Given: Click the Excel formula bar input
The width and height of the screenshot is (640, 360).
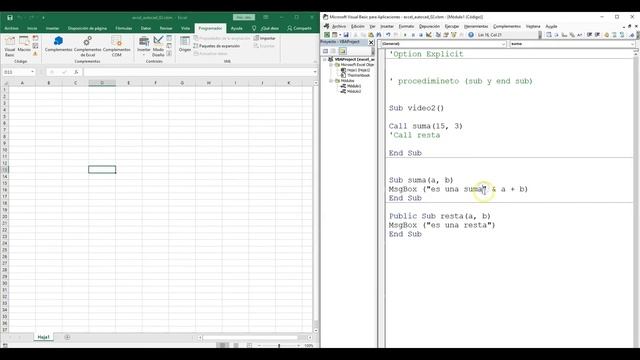Looking at the screenshot, I should pos(198,72).
